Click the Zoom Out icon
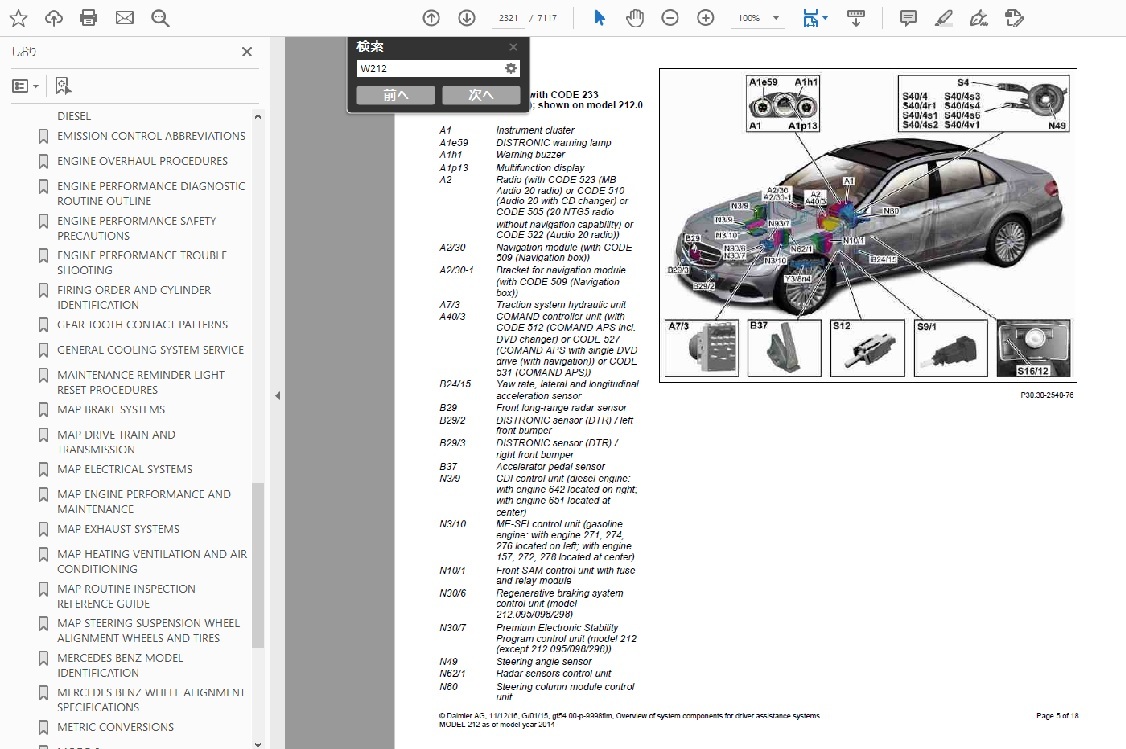Image resolution: width=1126 pixels, height=749 pixels. tap(670, 17)
